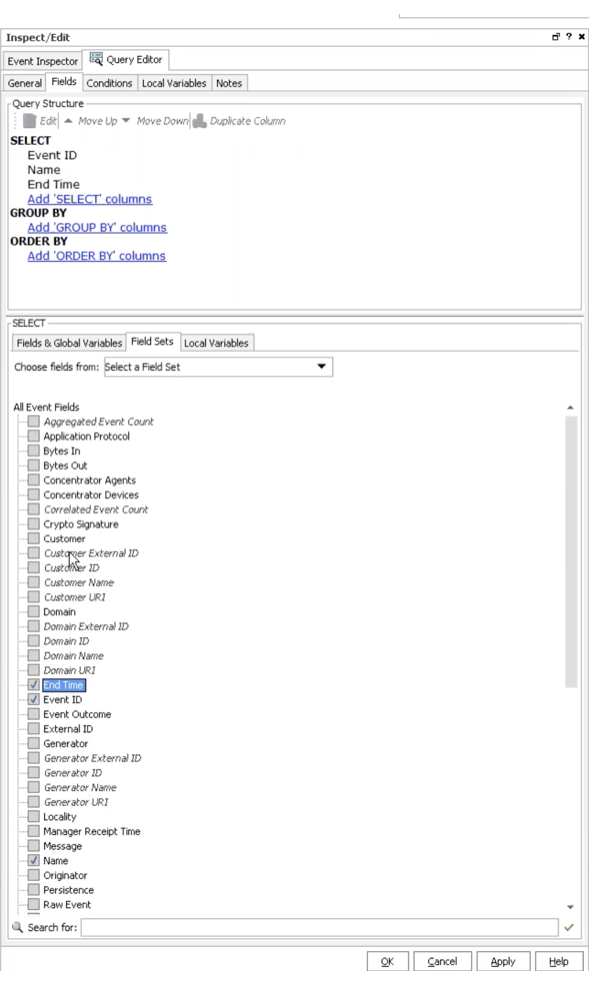
Task: Click Add 'GROUP BY' columns link
Action: (x=97, y=227)
